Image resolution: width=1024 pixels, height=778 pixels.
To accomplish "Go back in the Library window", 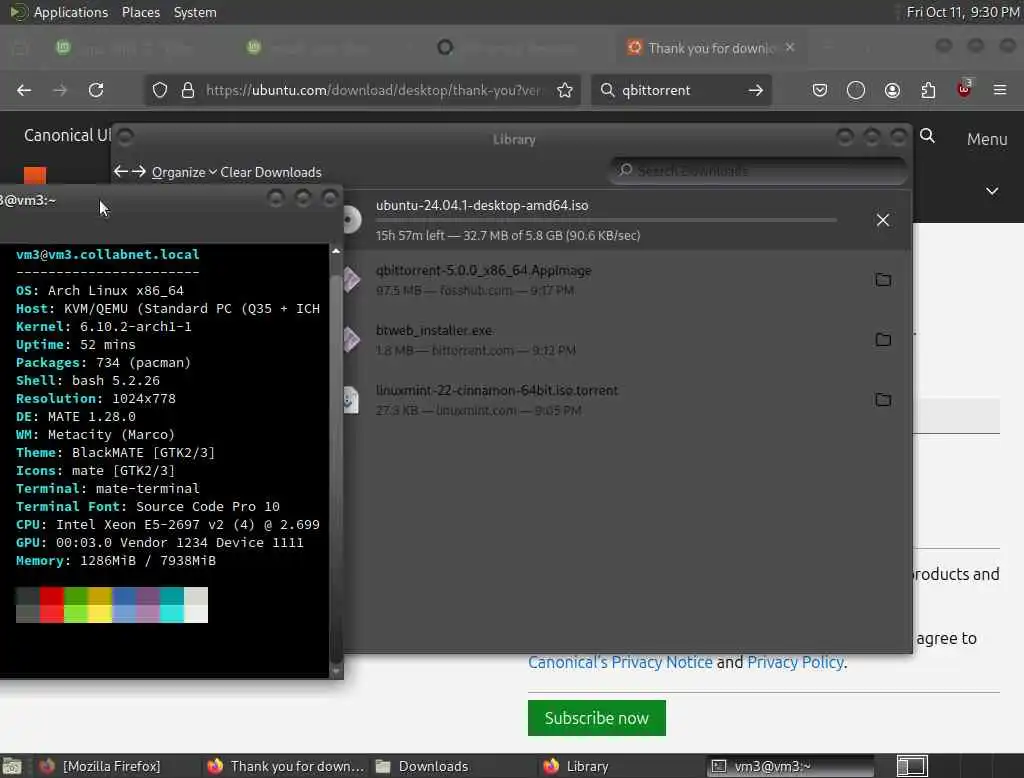I will (x=121, y=172).
